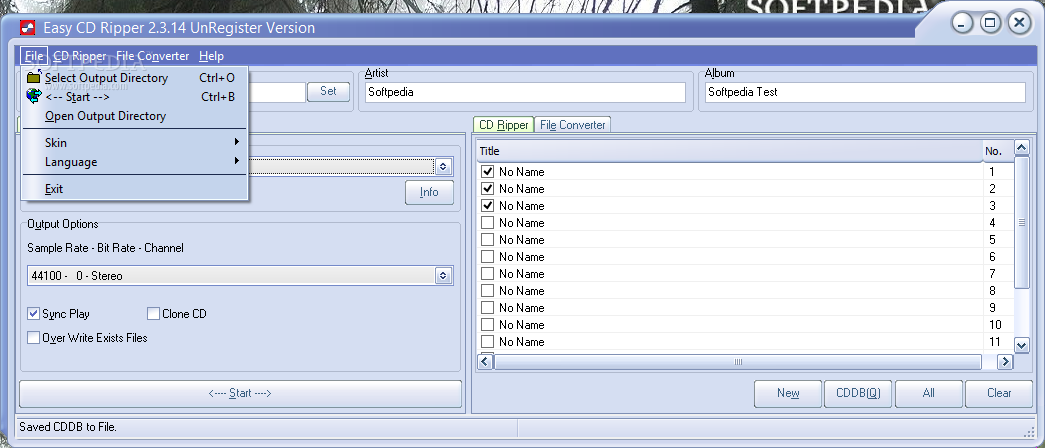
Task: Click the New button
Action: click(788, 393)
